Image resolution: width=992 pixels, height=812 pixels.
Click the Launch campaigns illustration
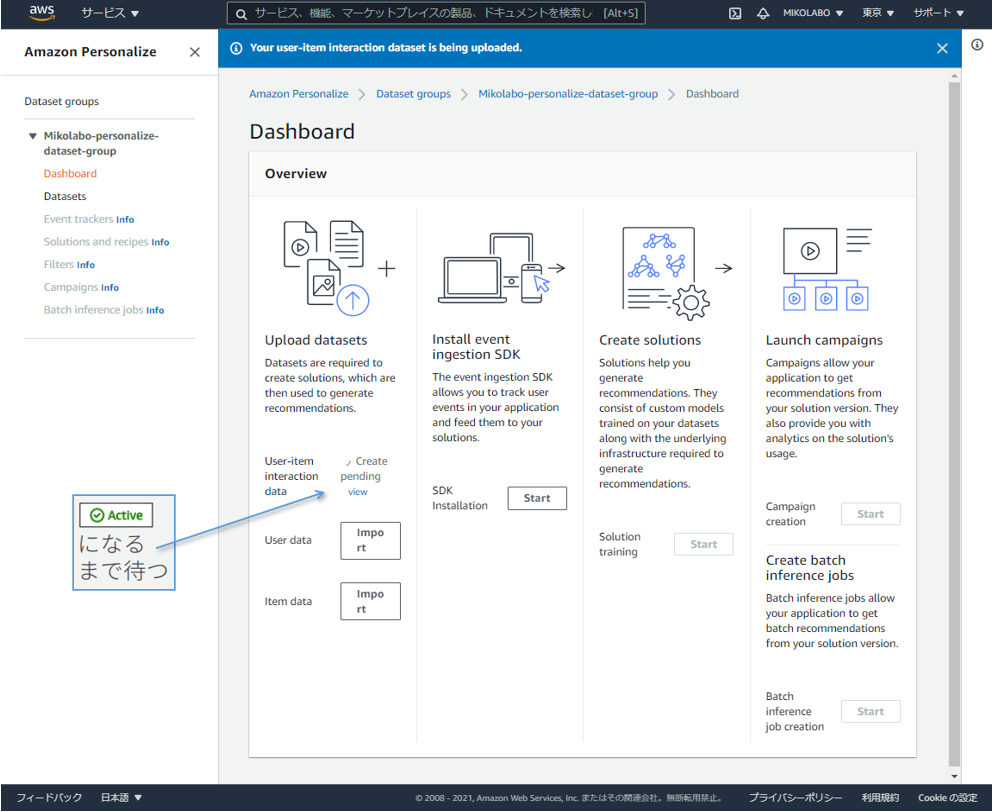(x=827, y=269)
